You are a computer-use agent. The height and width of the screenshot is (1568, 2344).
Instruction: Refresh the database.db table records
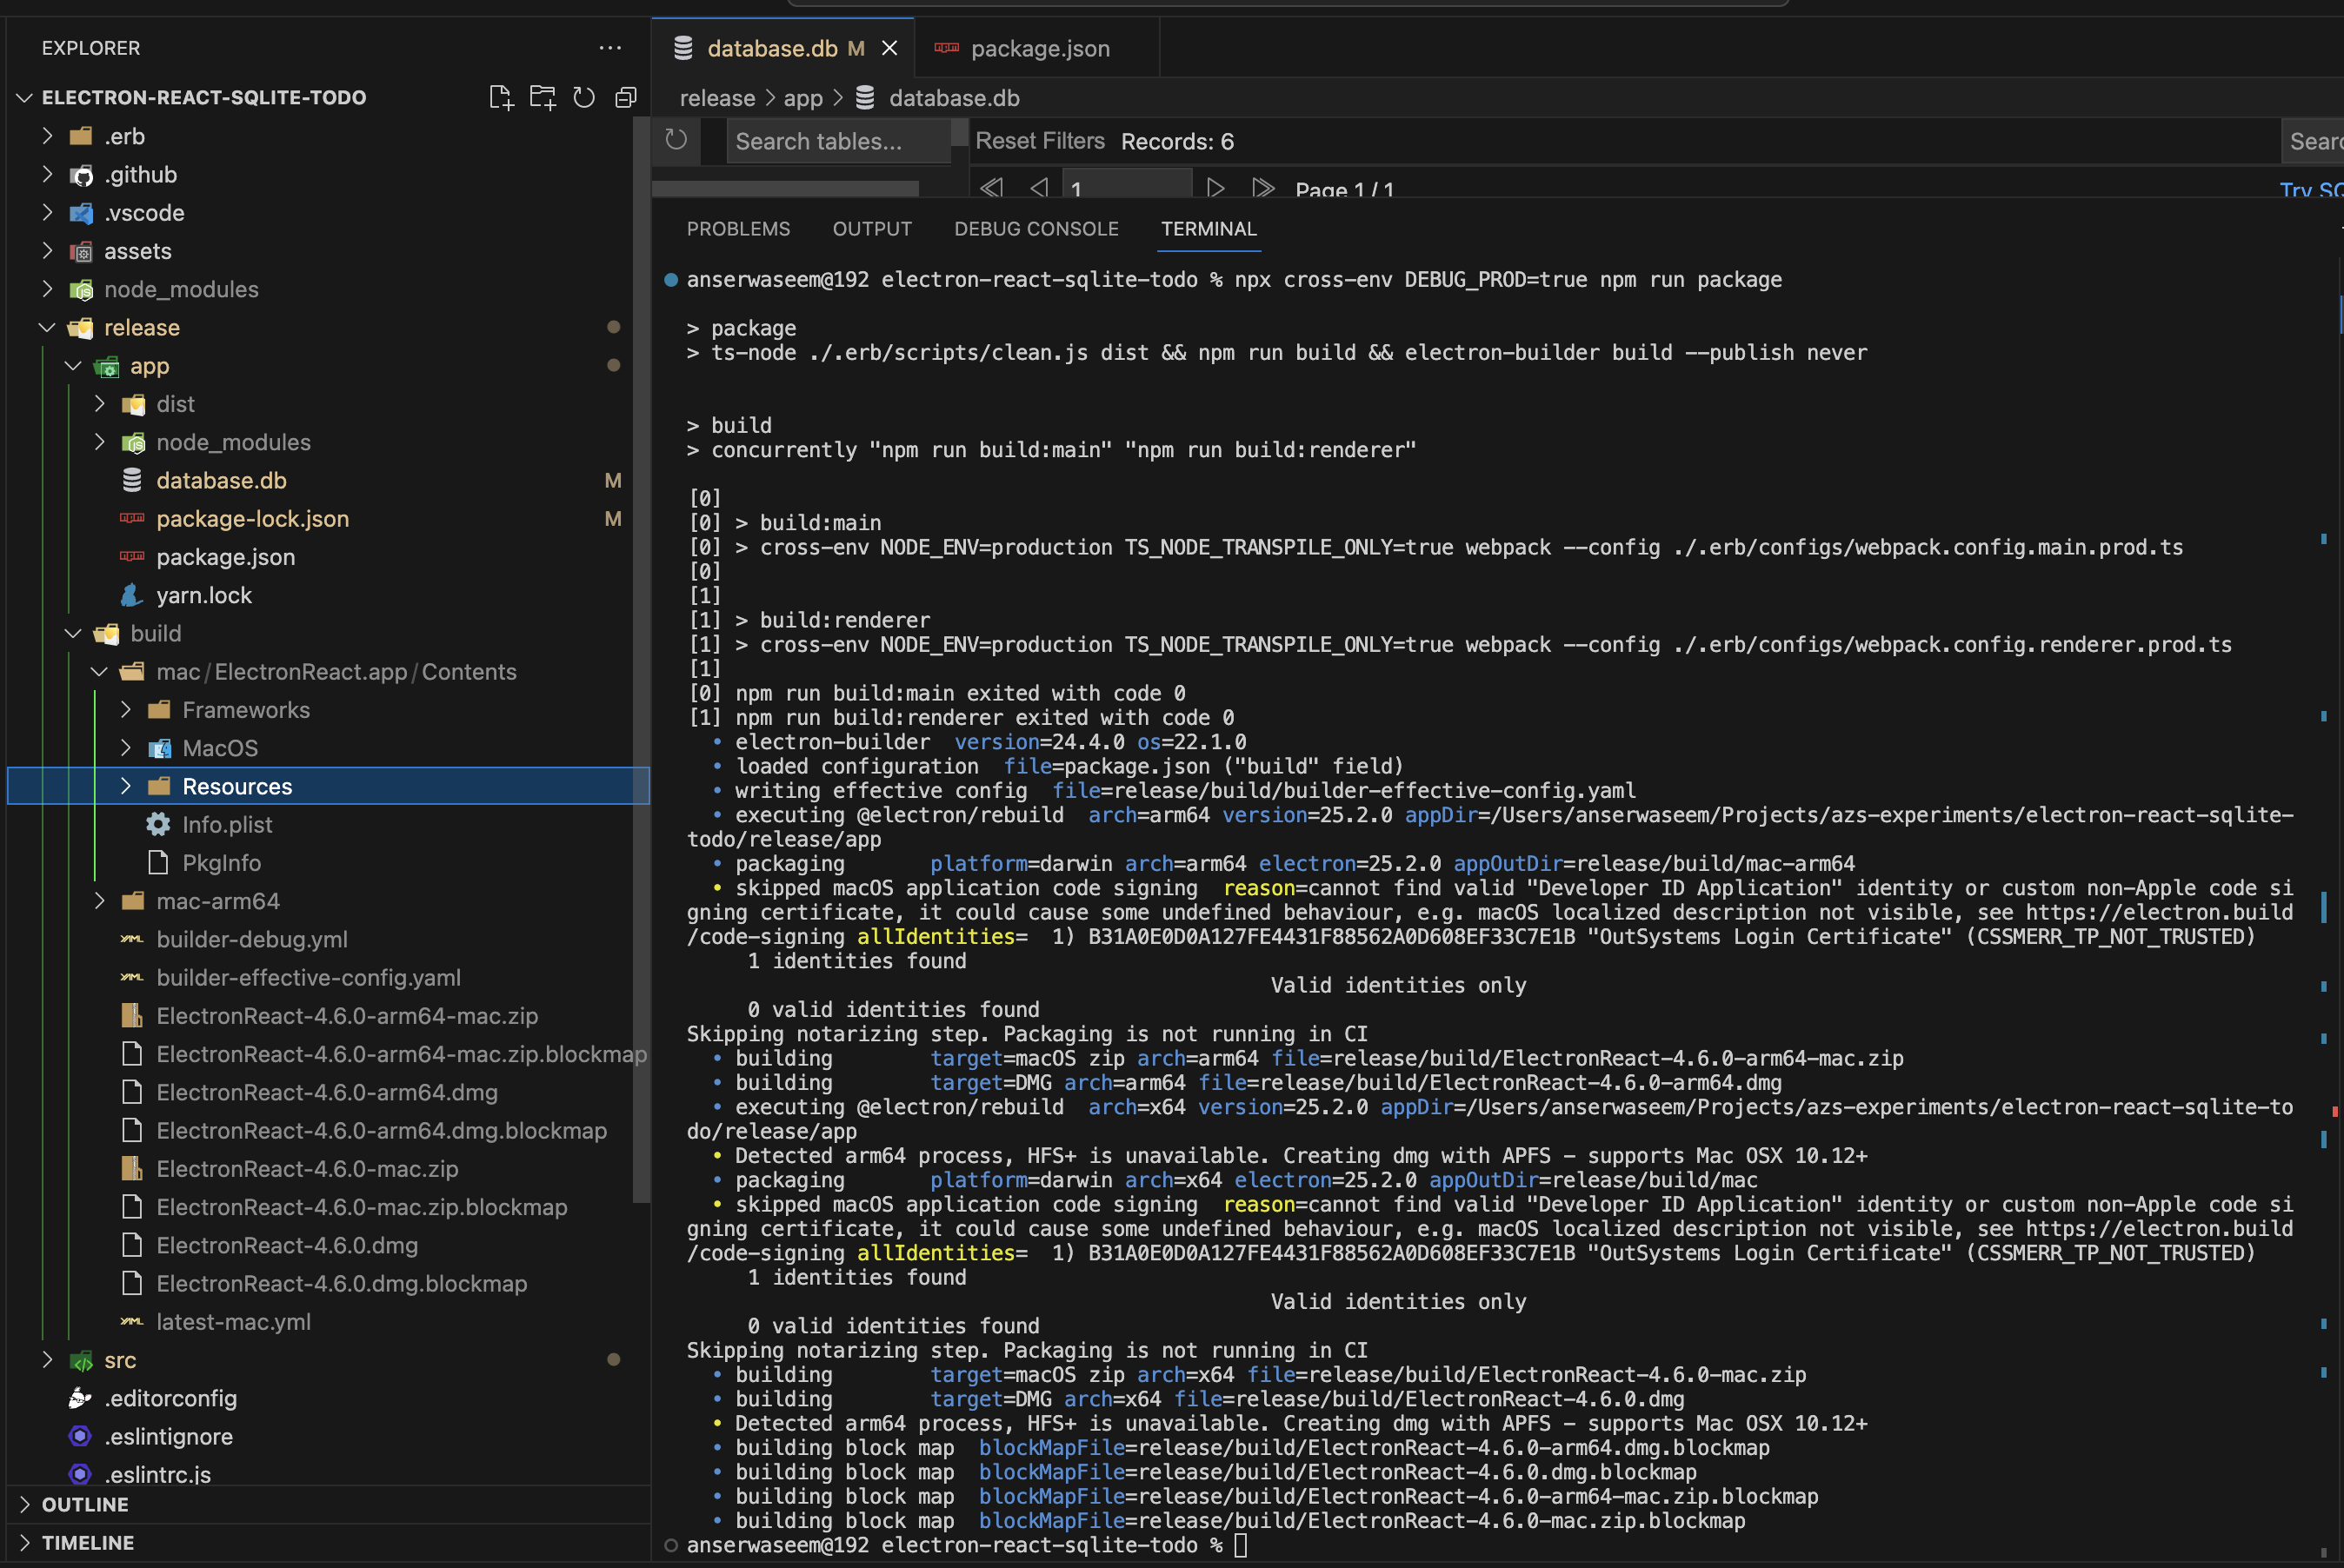point(676,141)
